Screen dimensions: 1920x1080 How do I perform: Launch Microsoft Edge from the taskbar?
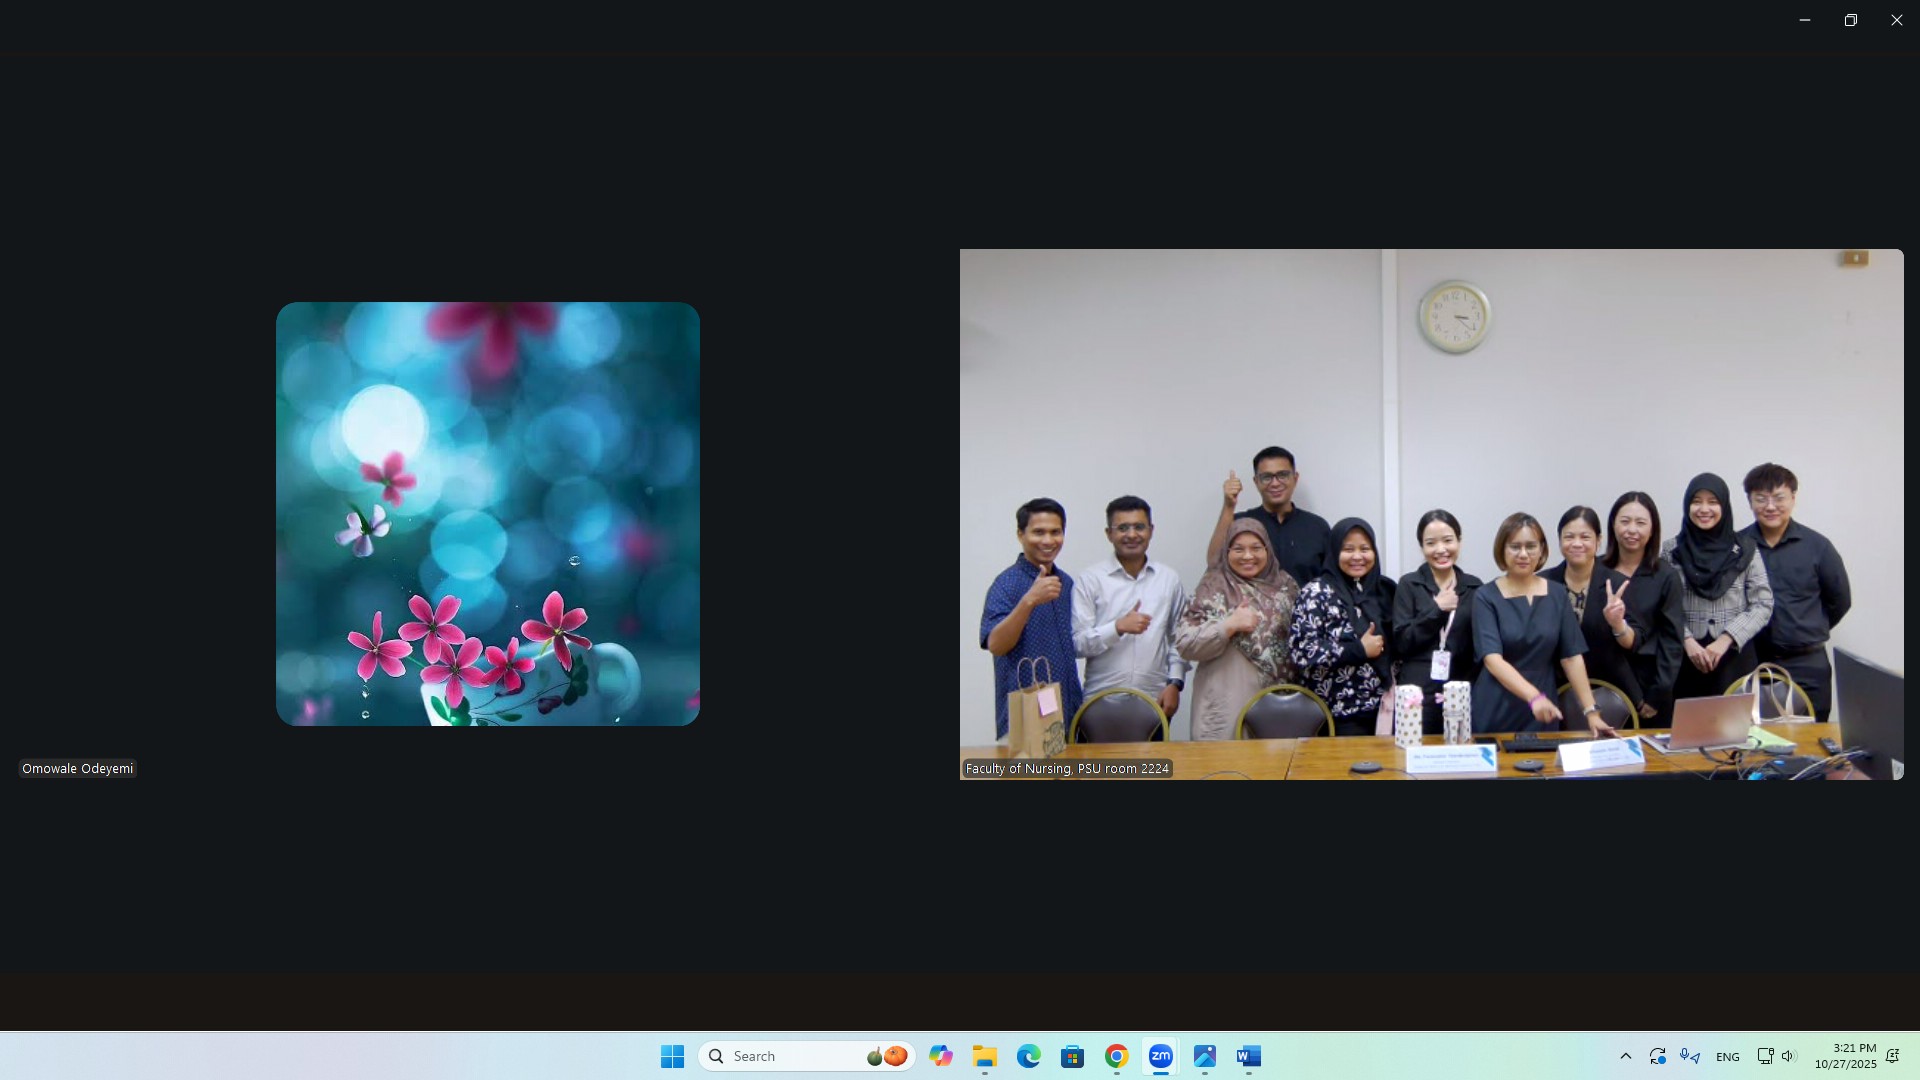click(1028, 1056)
